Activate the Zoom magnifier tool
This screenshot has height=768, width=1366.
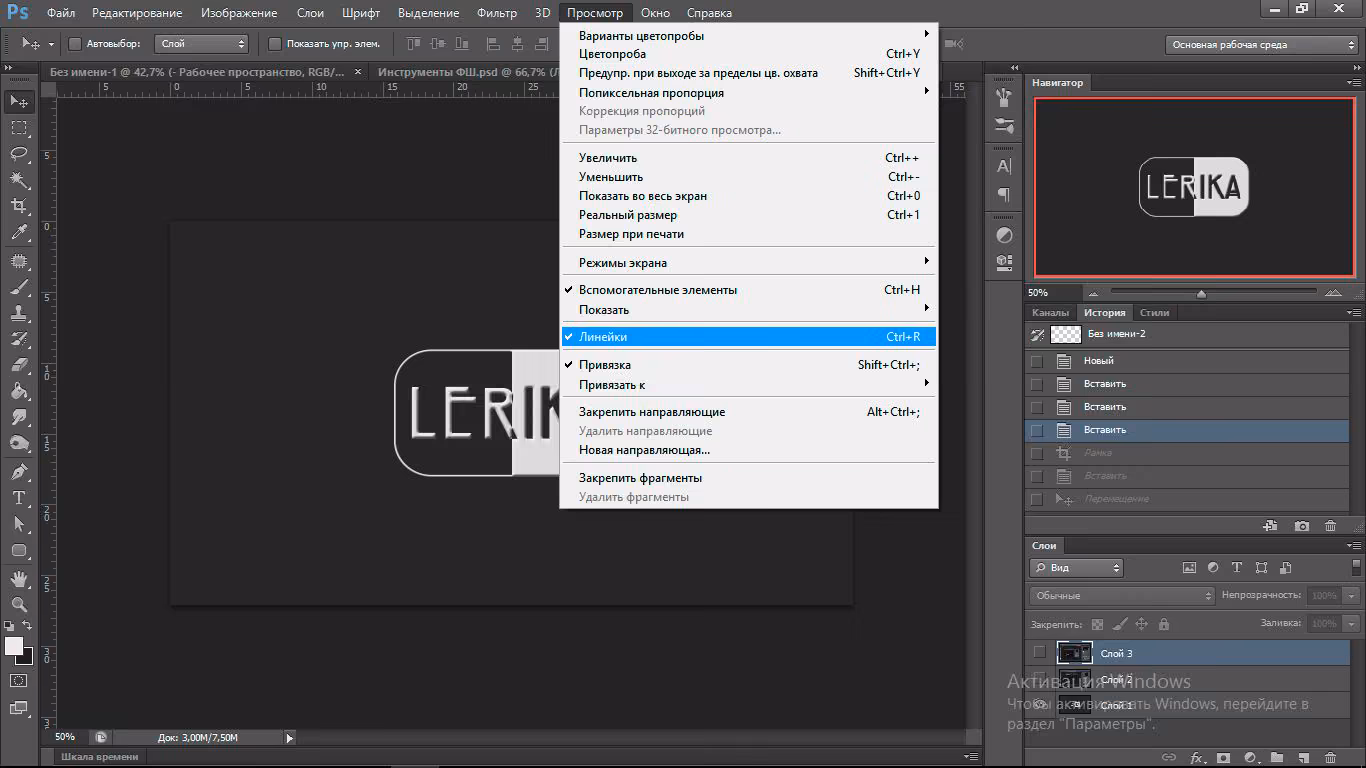click(x=19, y=605)
